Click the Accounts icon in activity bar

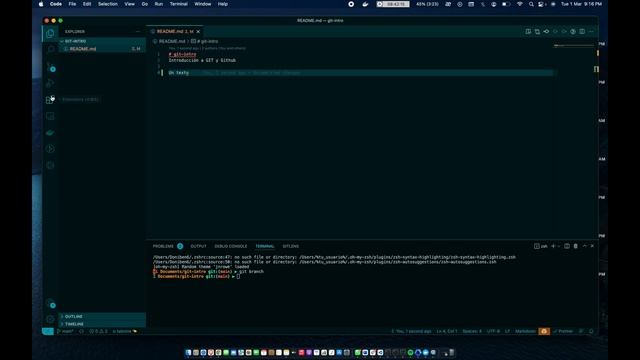click(50, 303)
